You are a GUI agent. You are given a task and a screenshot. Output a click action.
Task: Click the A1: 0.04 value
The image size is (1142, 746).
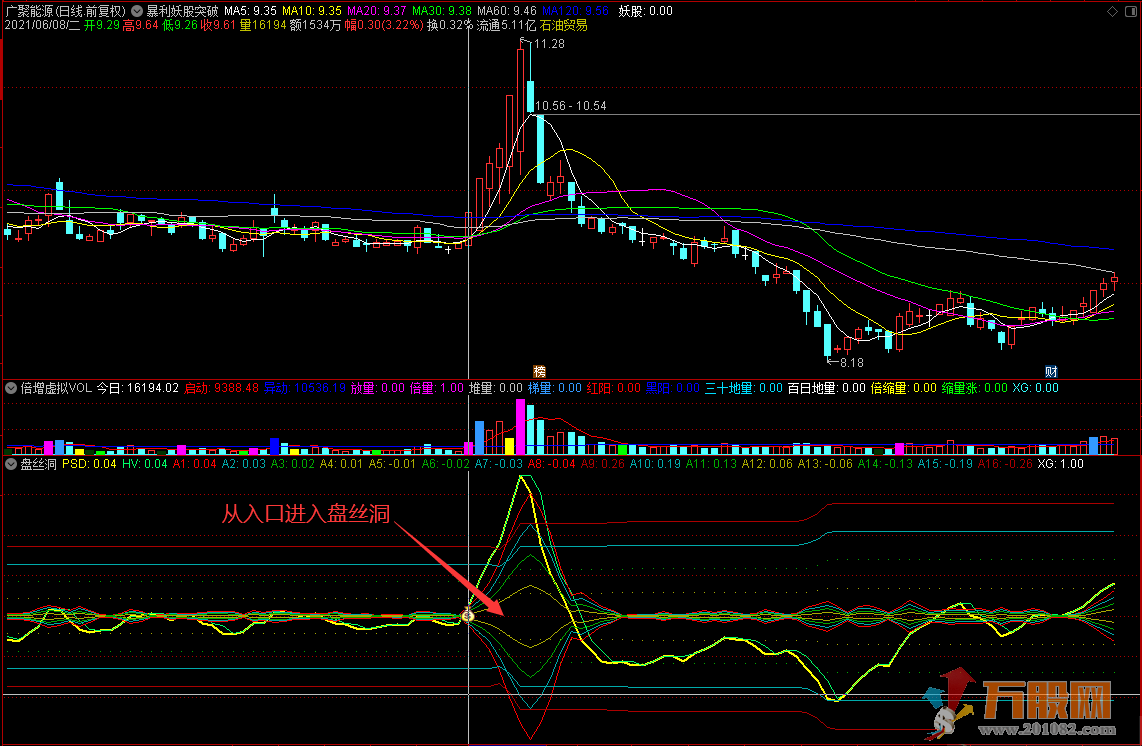194,464
